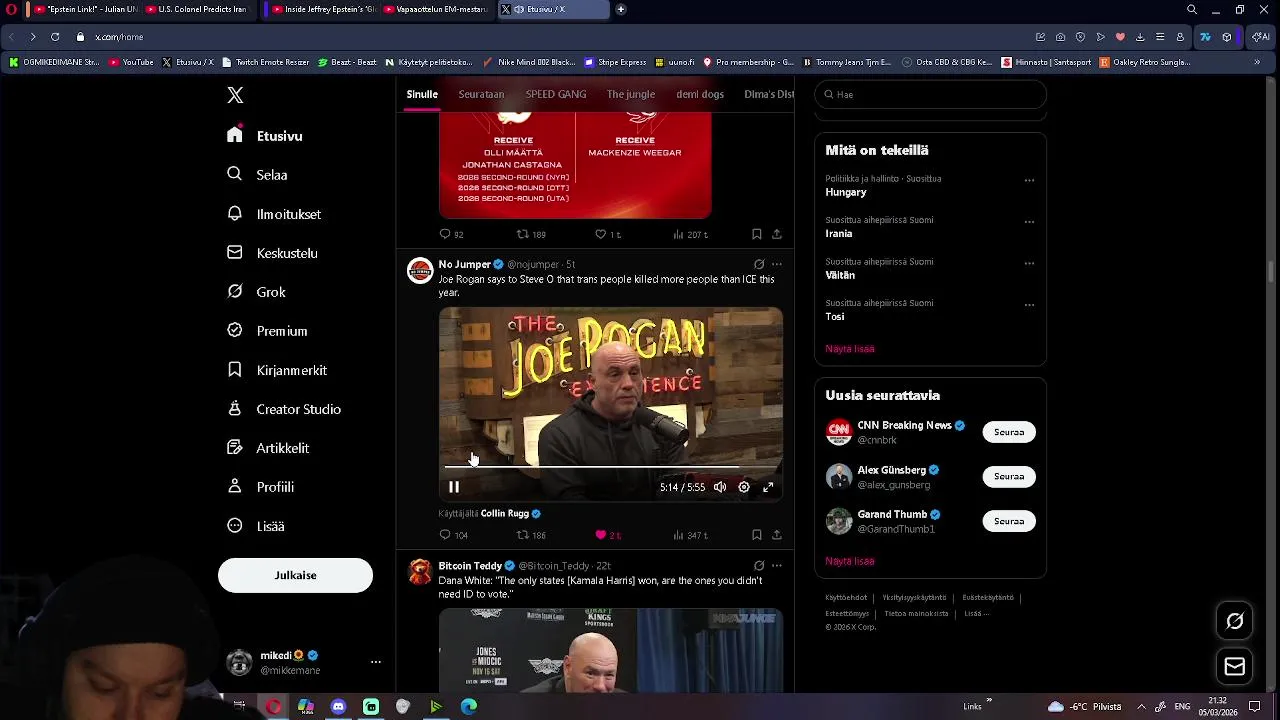Open No Jumper profile avatar
The height and width of the screenshot is (720, 1280).
(420, 270)
